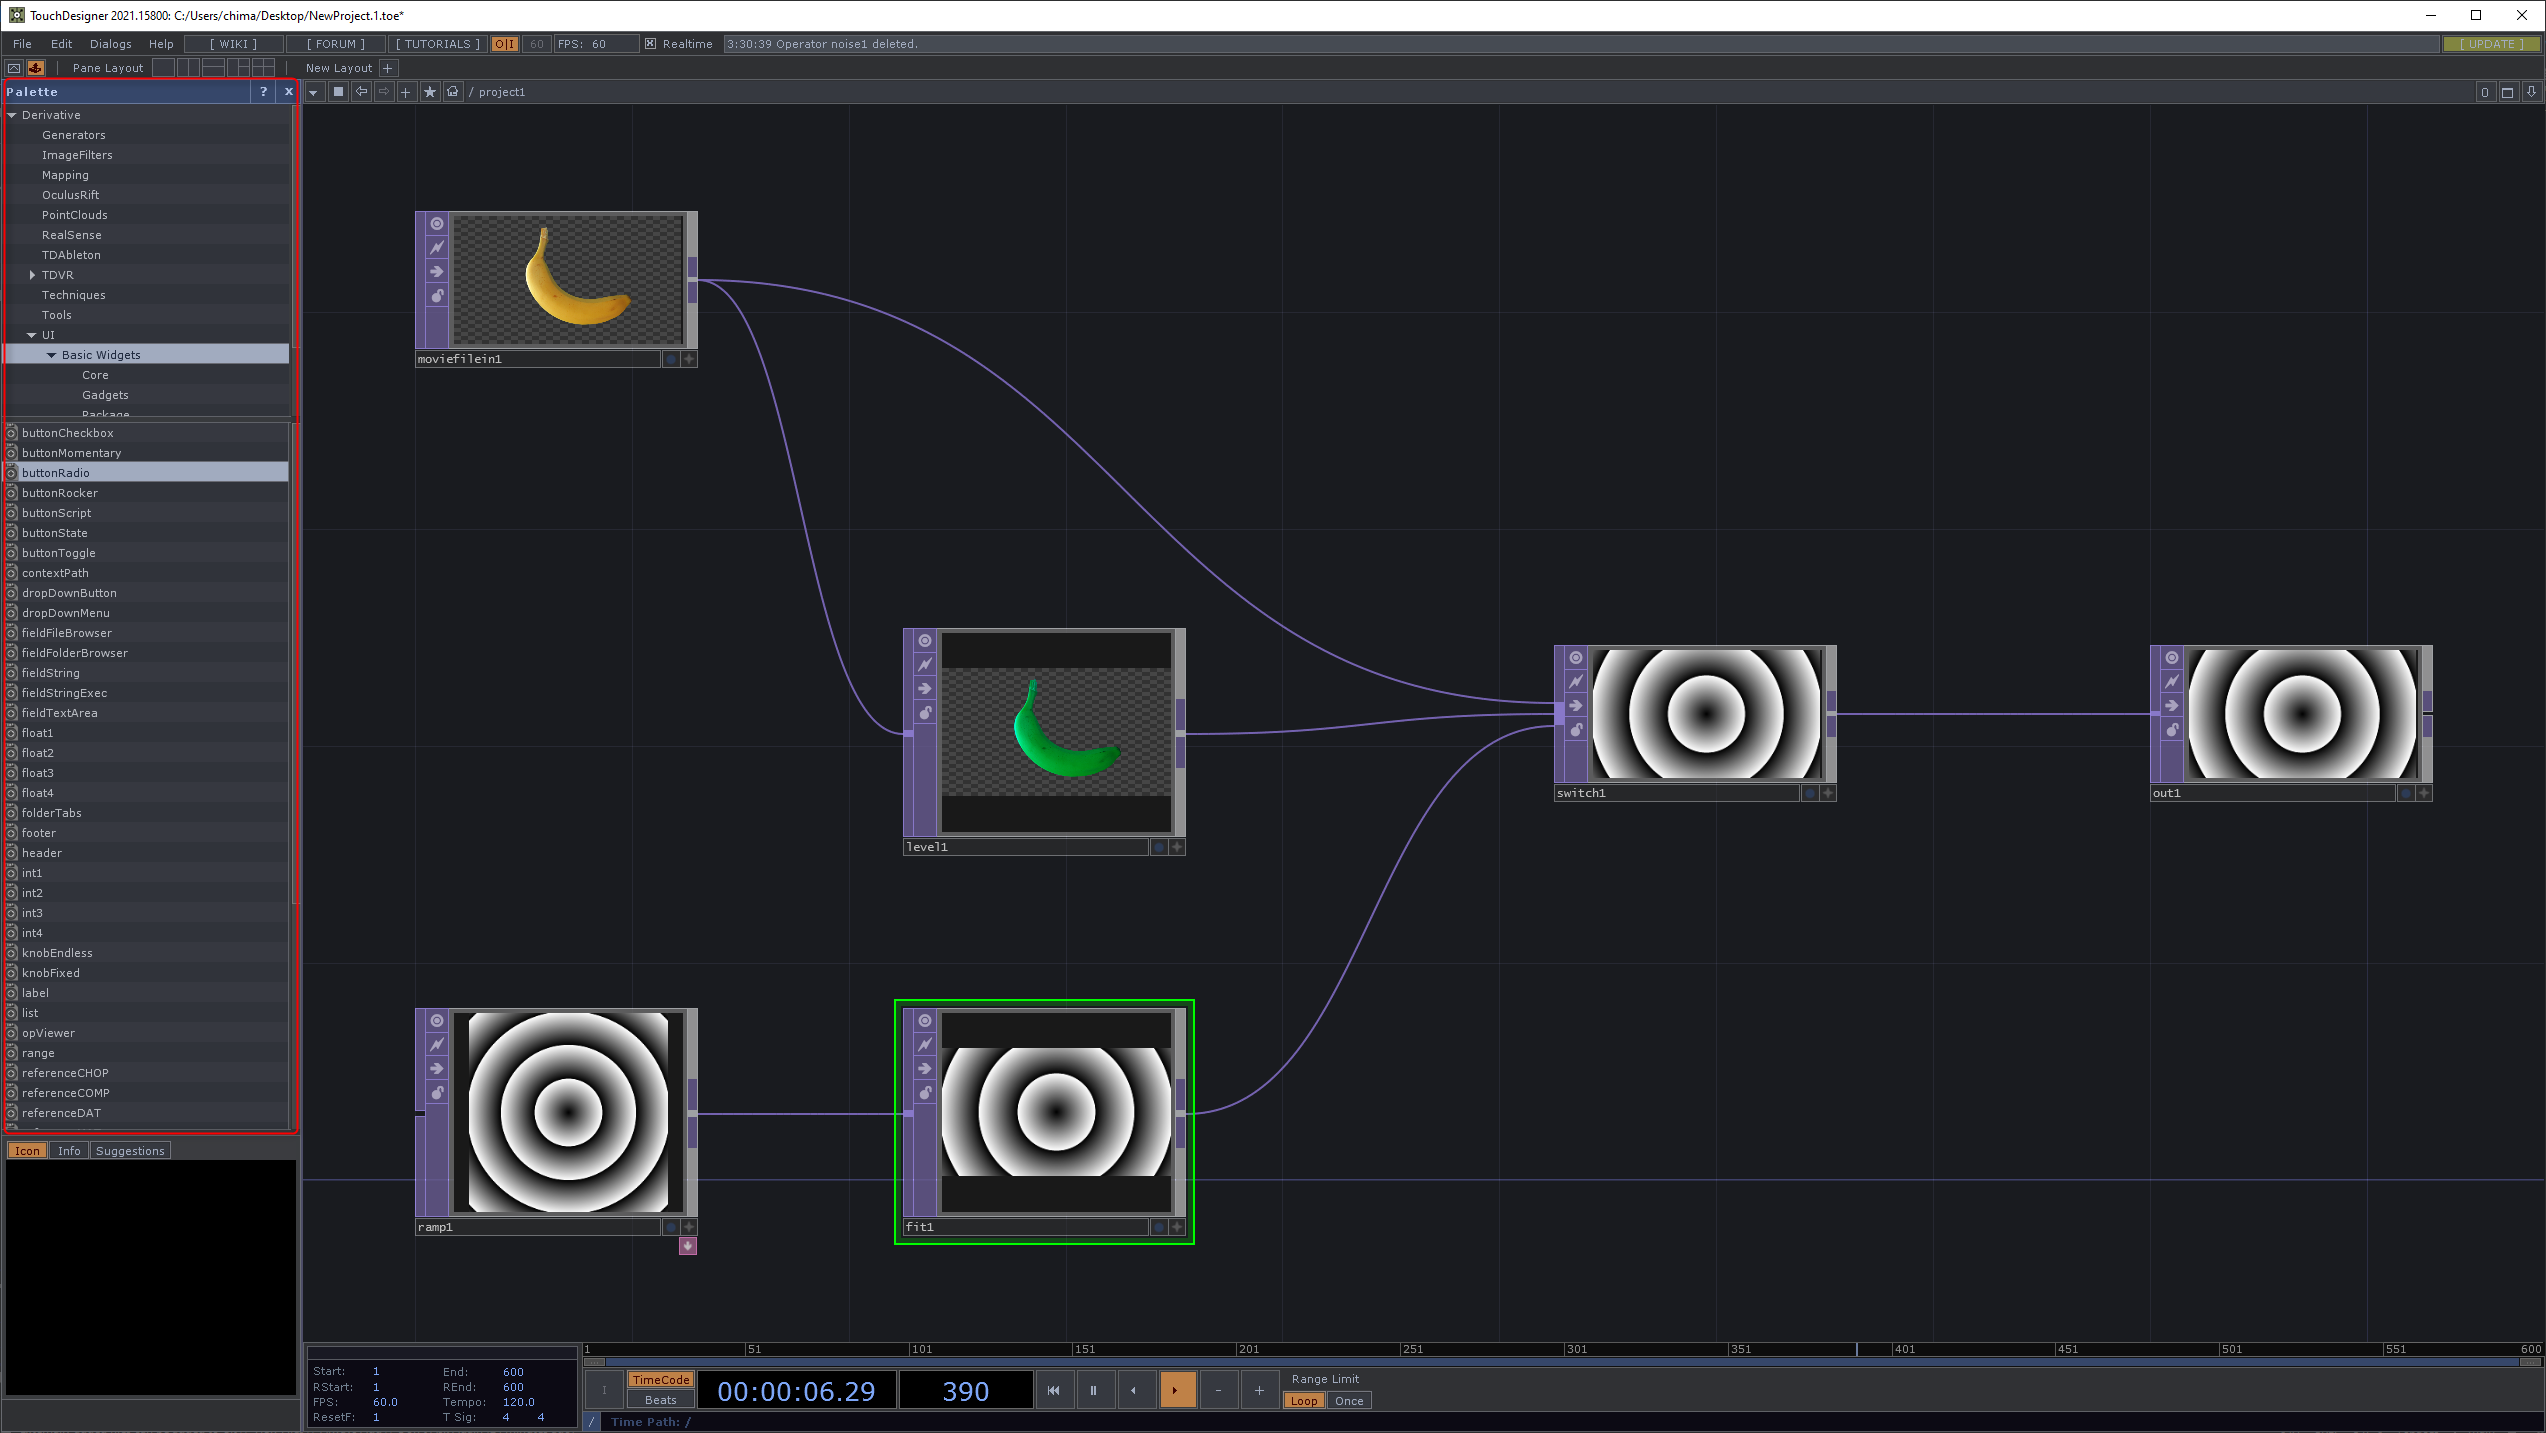Set range limit to Once

[x=1348, y=1401]
